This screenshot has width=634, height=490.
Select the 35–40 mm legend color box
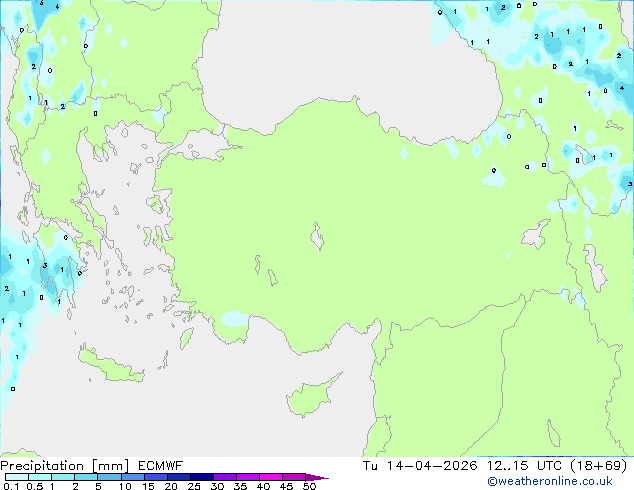pyautogui.click(x=247, y=477)
